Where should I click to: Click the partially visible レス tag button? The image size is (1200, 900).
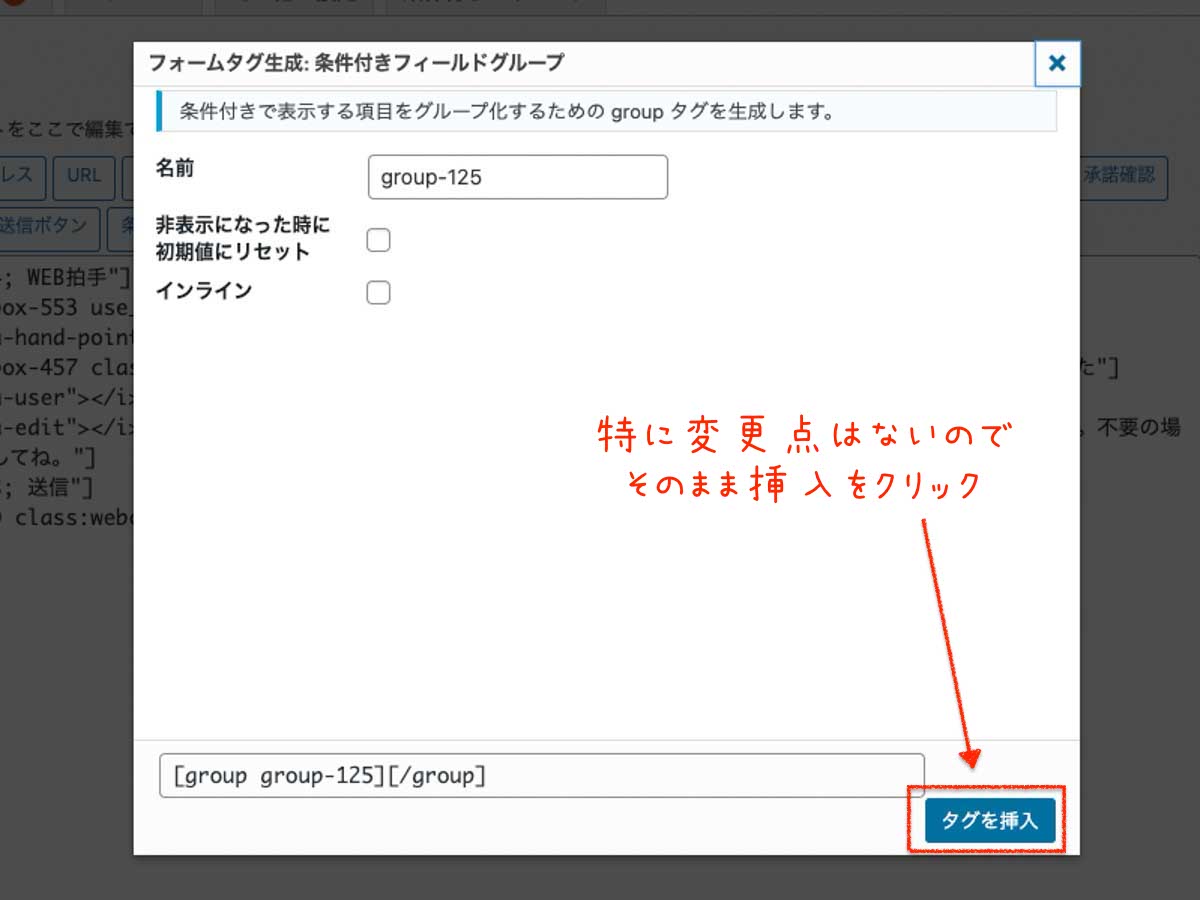18,175
